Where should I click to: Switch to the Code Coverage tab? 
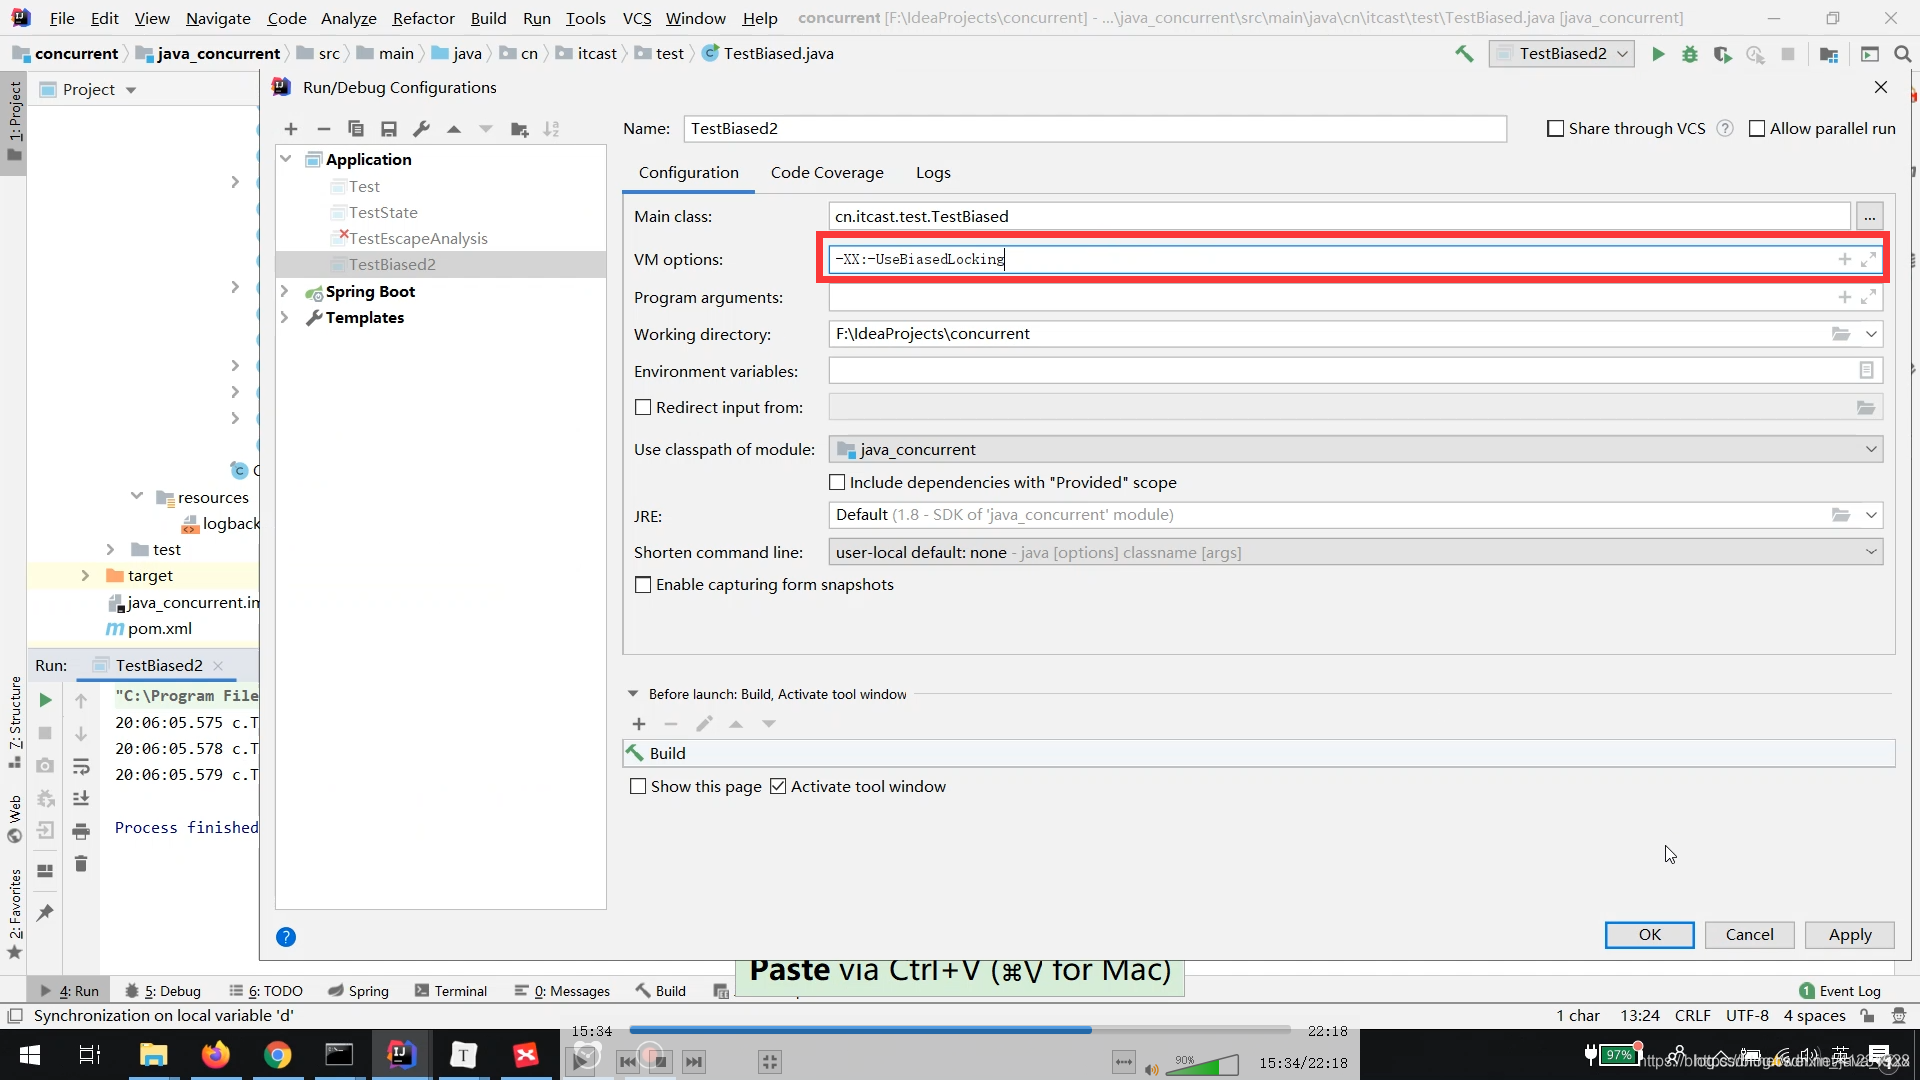(x=827, y=173)
